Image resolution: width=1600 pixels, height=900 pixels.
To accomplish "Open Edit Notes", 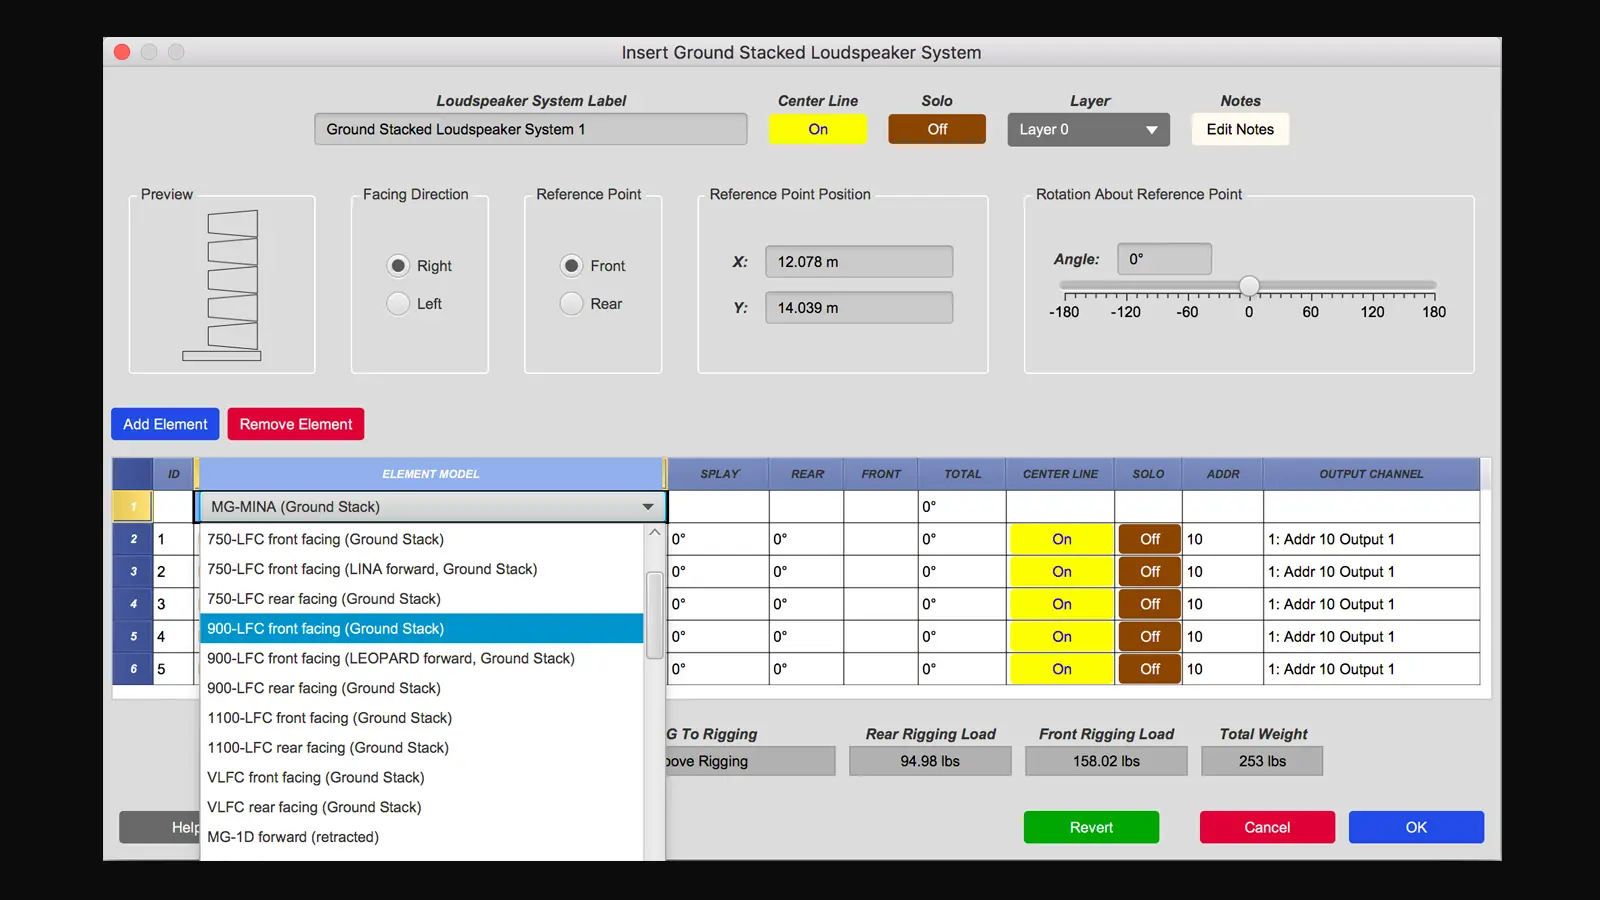I will pos(1239,129).
